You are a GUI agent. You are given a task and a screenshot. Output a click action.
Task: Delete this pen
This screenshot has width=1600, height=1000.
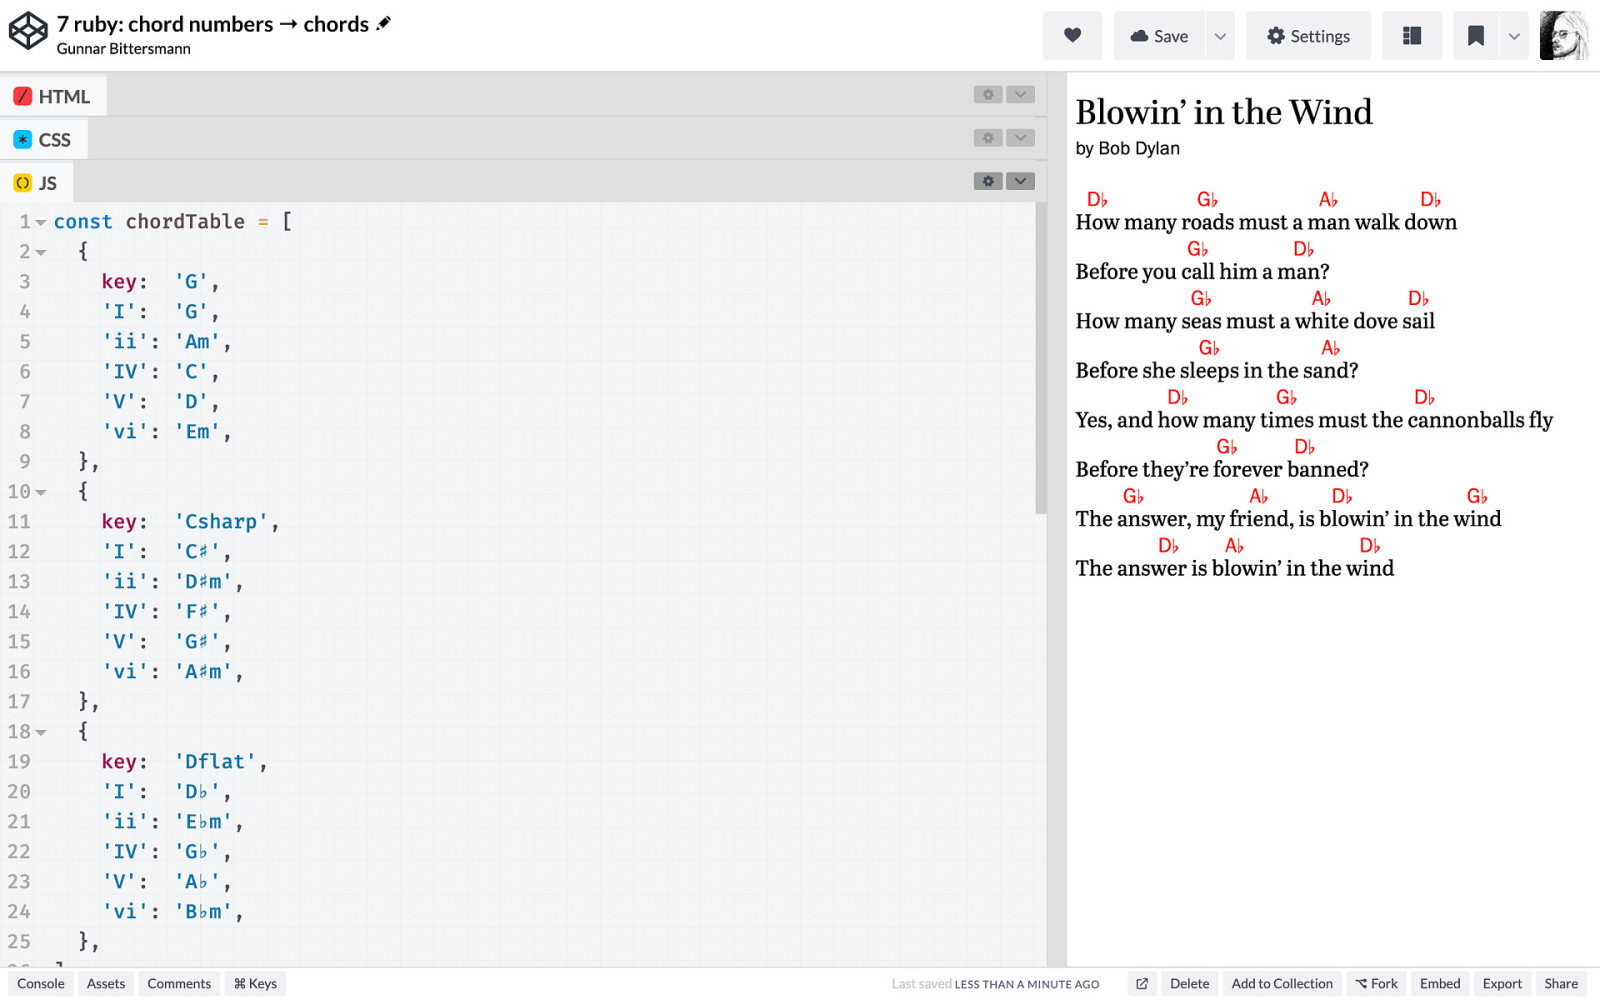pyautogui.click(x=1190, y=984)
